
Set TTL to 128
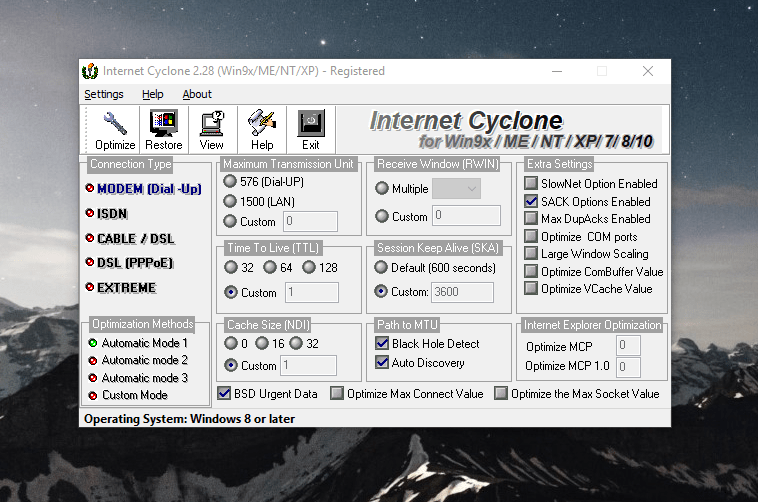click(x=309, y=267)
